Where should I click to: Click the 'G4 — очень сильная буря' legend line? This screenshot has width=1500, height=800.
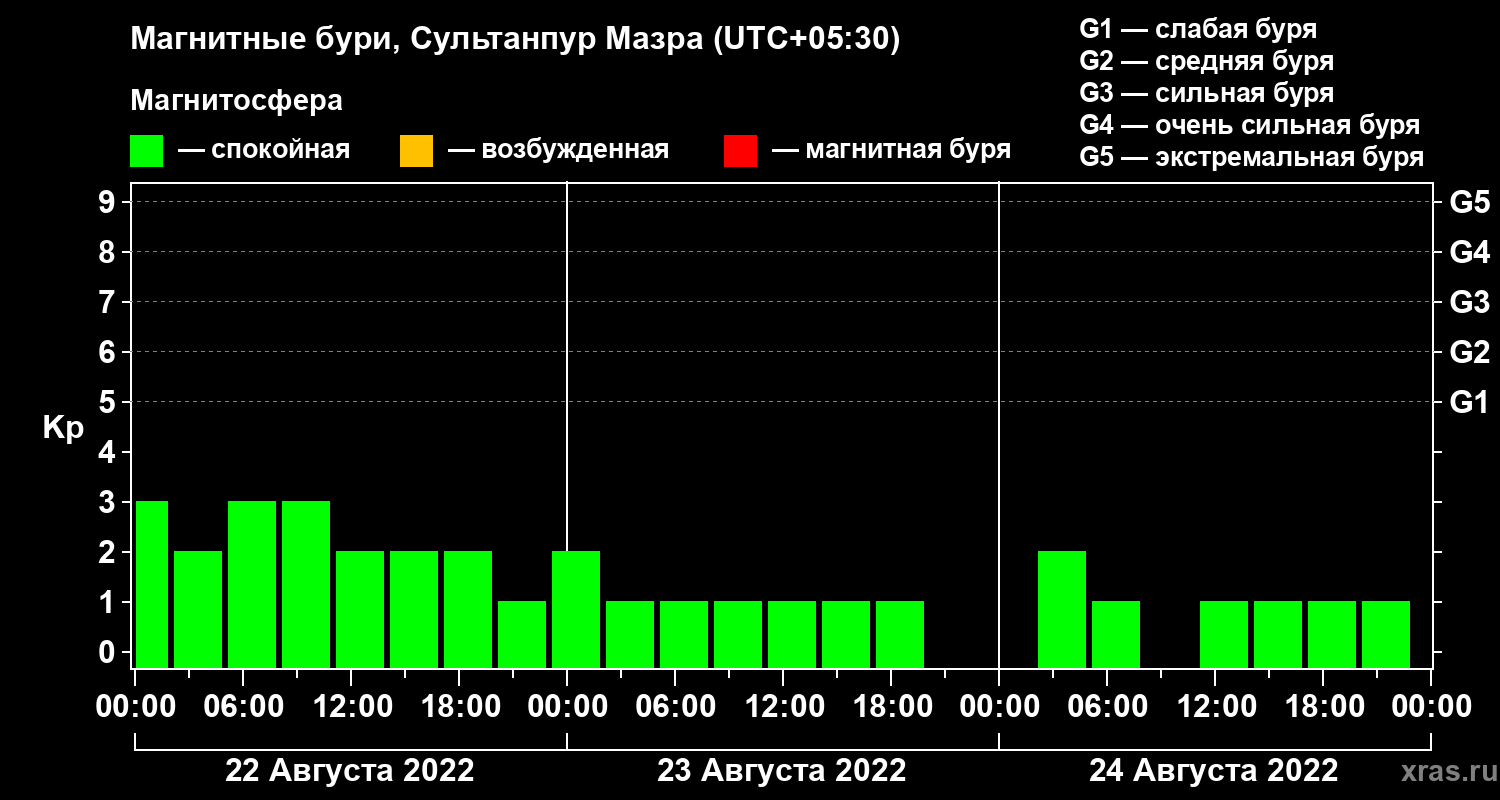point(1250,125)
